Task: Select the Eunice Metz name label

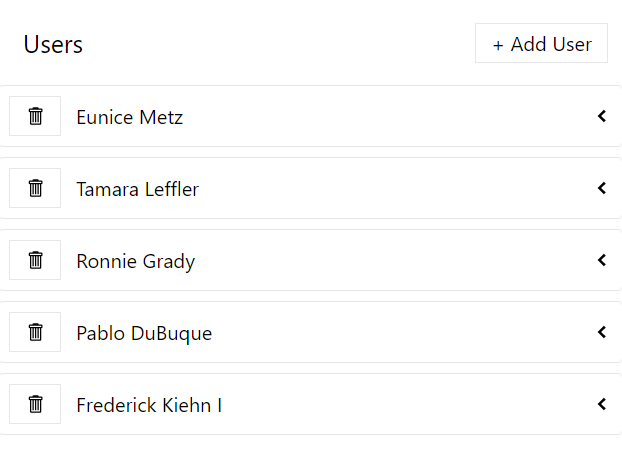Action: point(129,117)
